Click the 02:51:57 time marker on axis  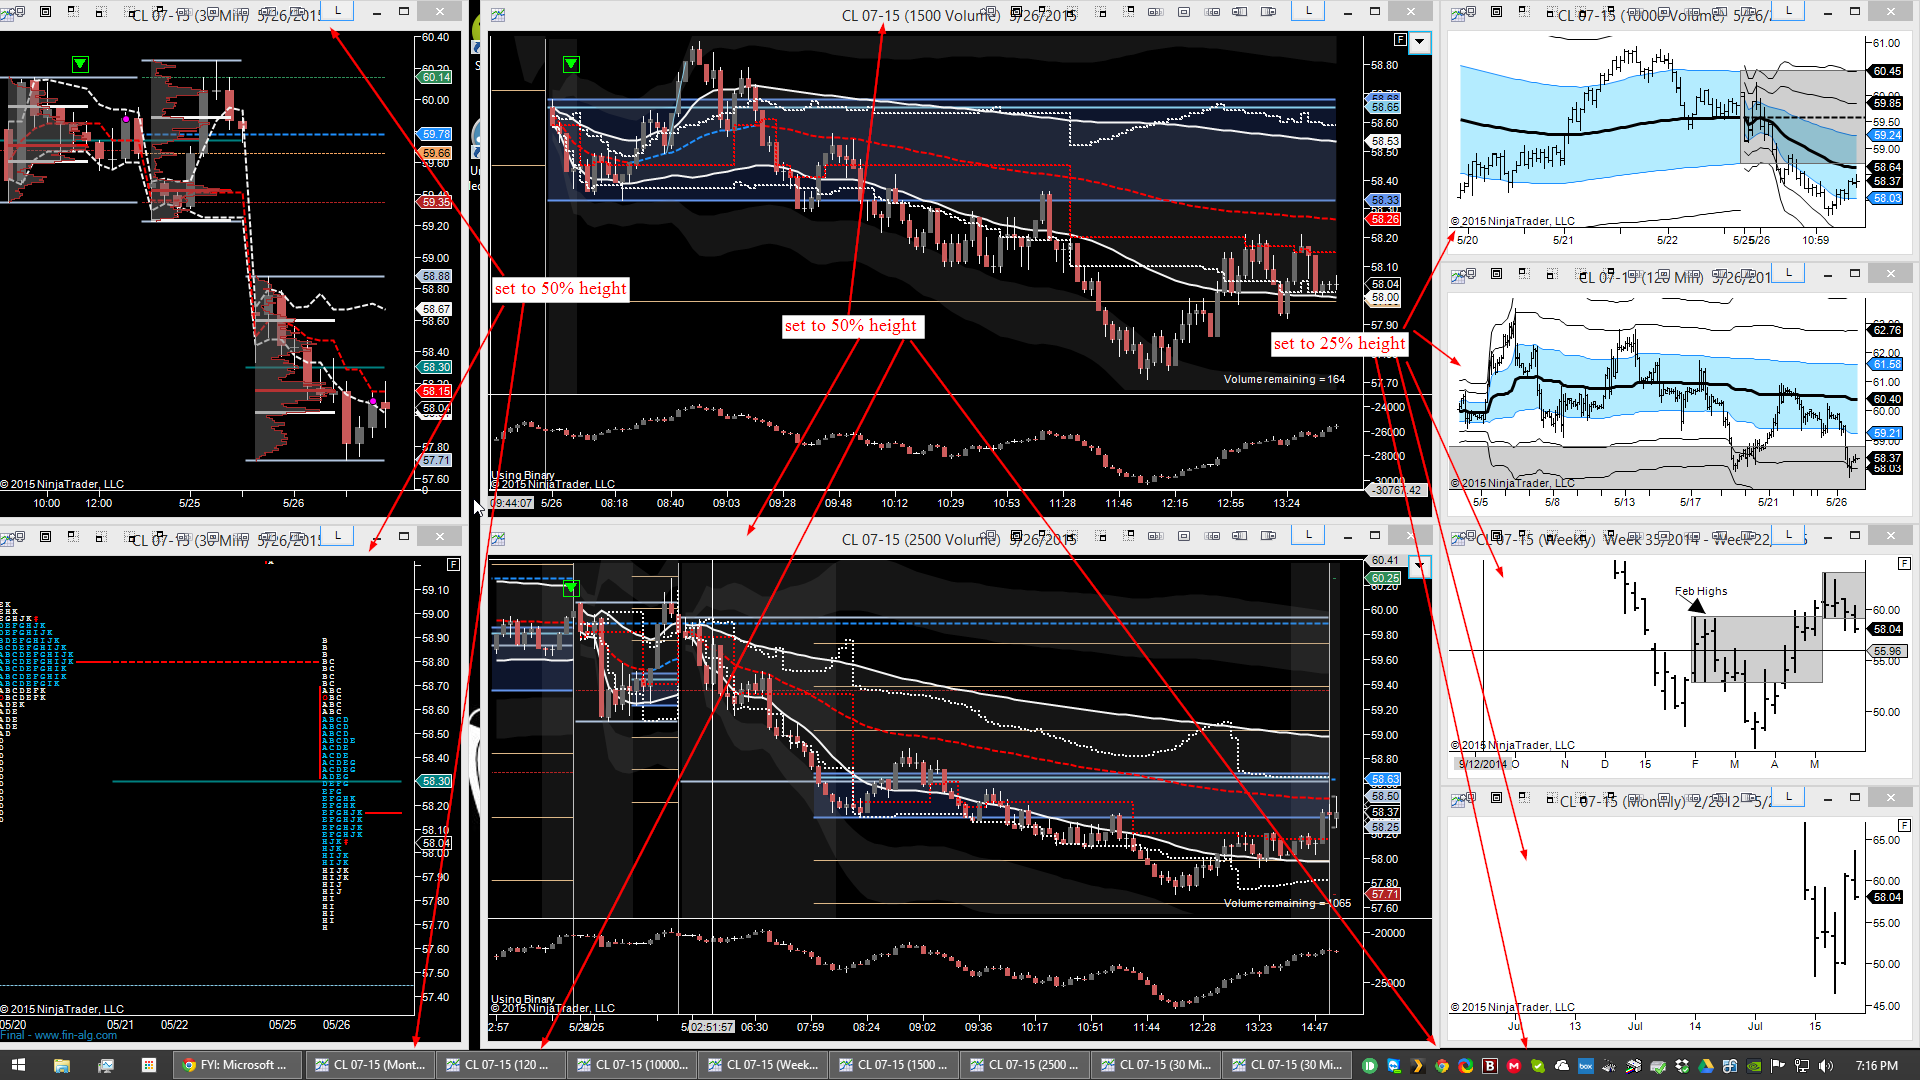click(712, 1027)
